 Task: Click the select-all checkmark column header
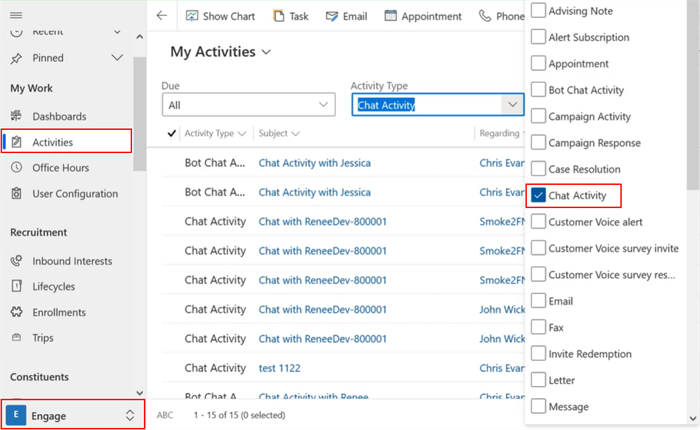point(171,133)
